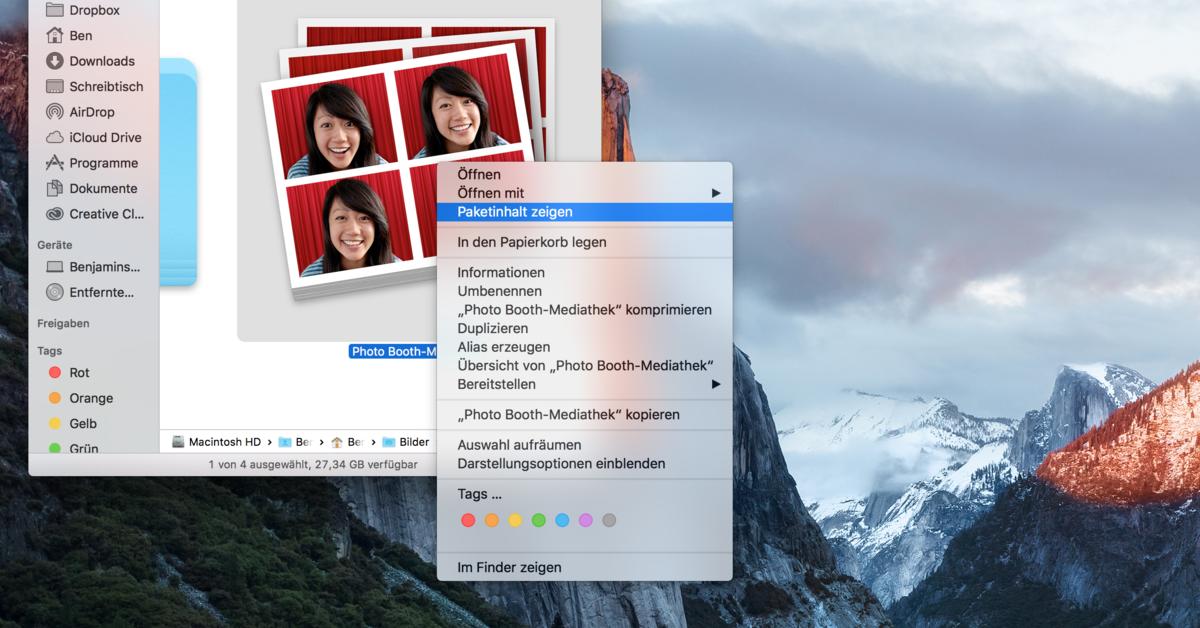The image size is (1200, 628).
Task: Choose Duplizieren in the context menu
Action: (585, 328)
